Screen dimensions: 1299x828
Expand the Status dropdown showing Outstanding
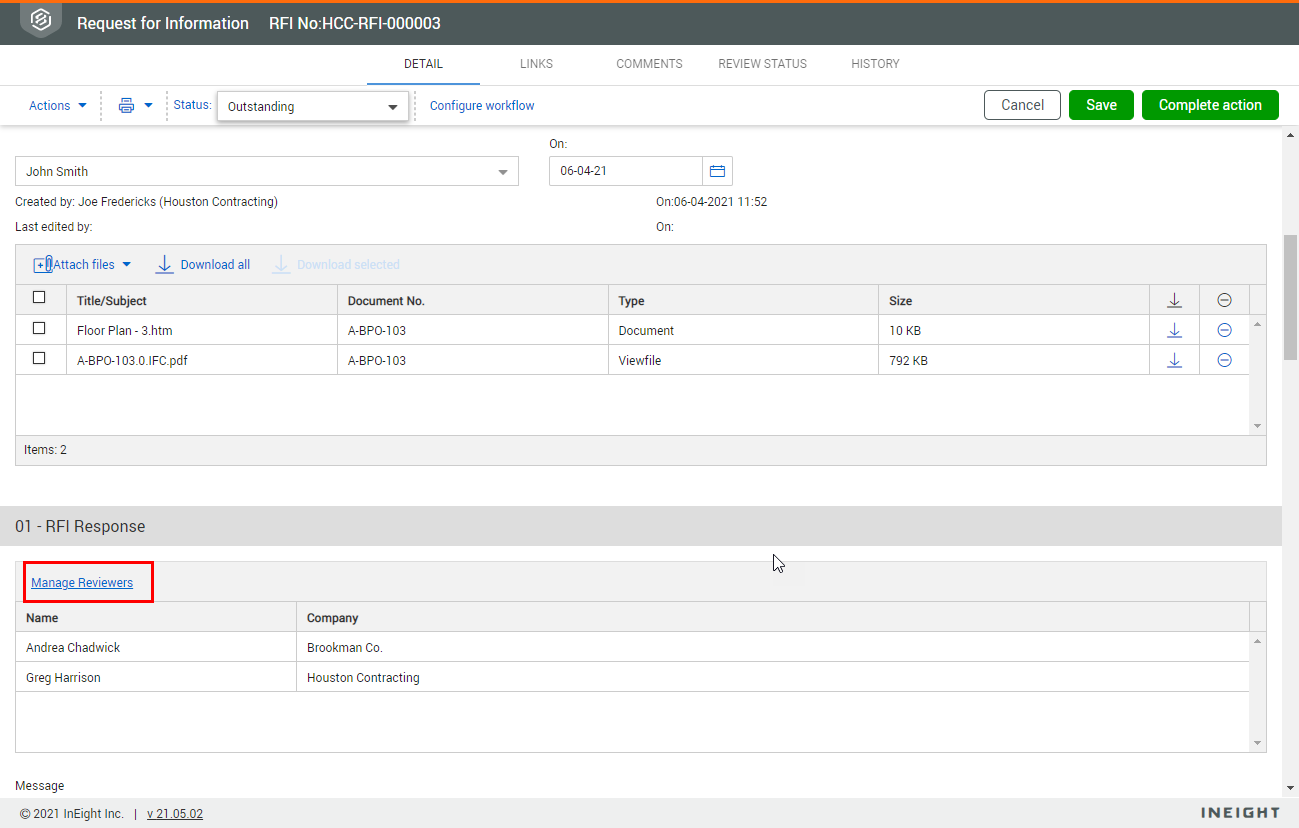coord(312,107)
